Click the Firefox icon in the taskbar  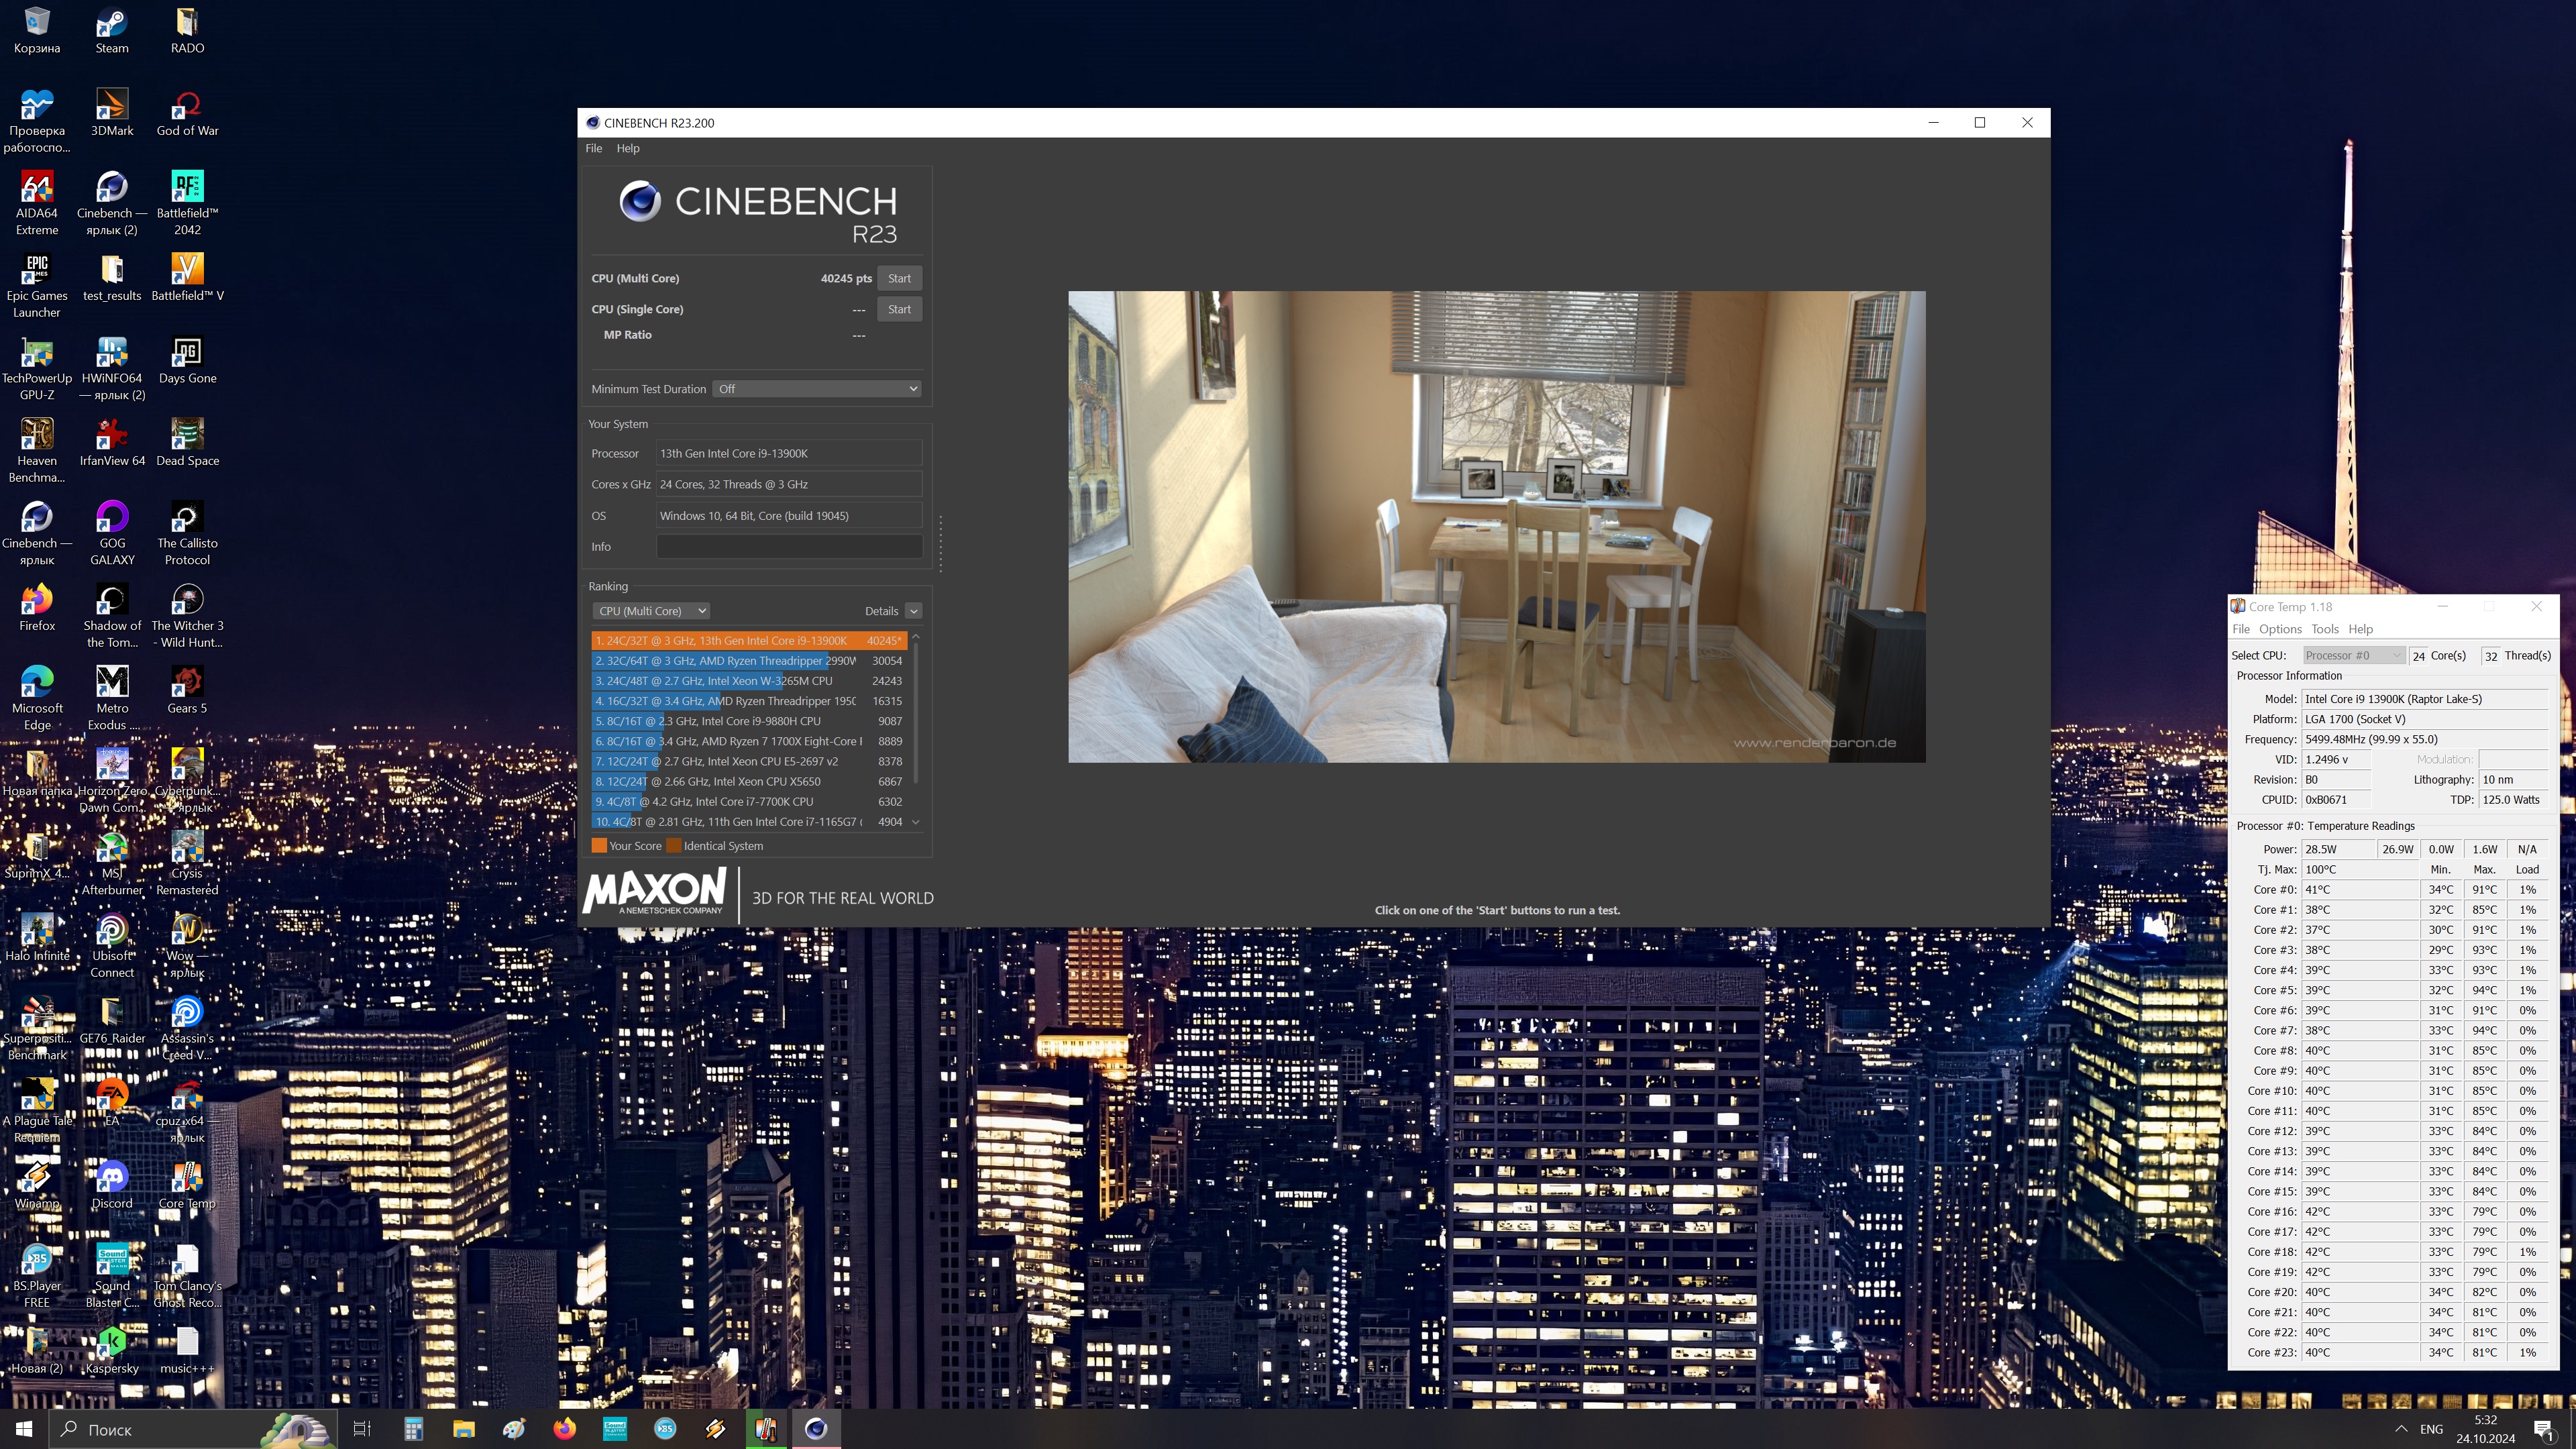point(564,1428)
